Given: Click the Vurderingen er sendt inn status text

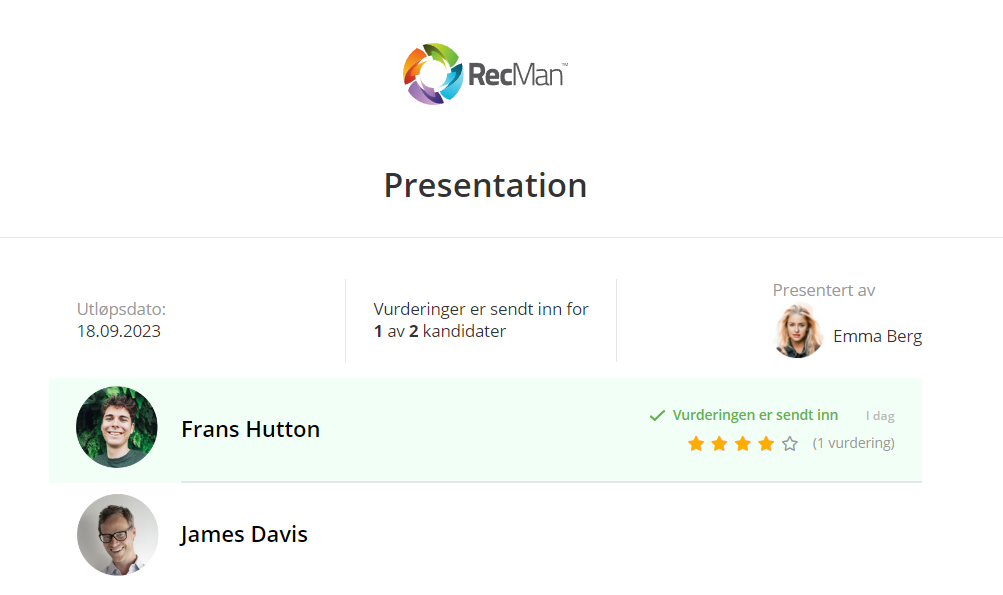Looking at the screenshot, I should tap(755, 415).
